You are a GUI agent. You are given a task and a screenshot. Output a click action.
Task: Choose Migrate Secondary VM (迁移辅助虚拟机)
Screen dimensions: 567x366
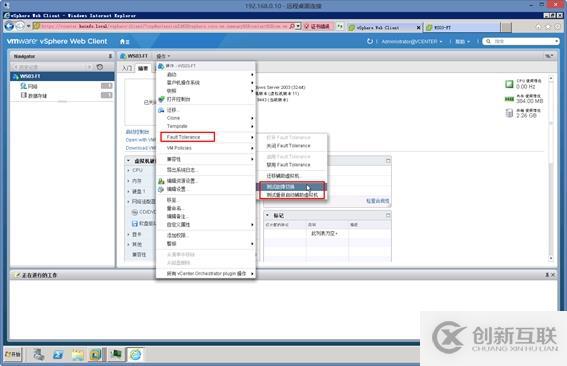[292, 176]
